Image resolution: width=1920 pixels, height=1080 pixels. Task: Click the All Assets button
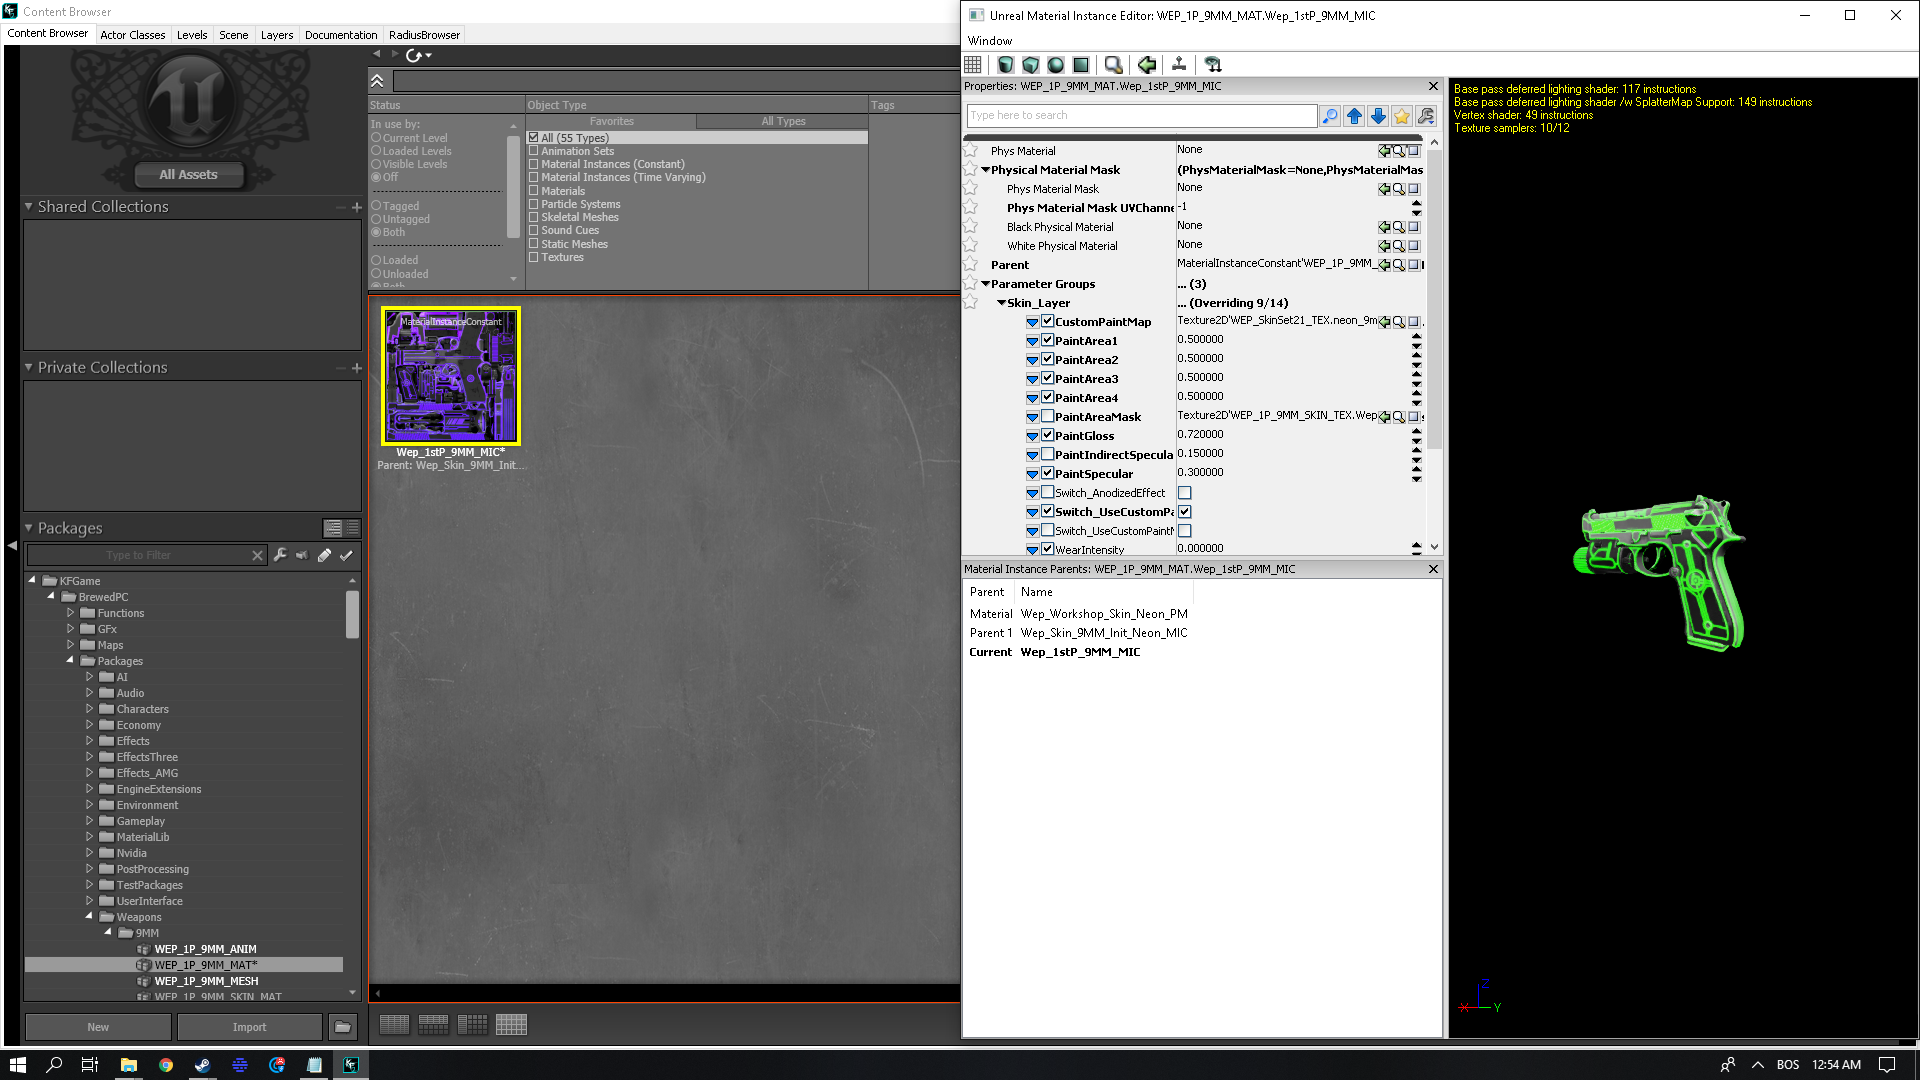(188, 175)
